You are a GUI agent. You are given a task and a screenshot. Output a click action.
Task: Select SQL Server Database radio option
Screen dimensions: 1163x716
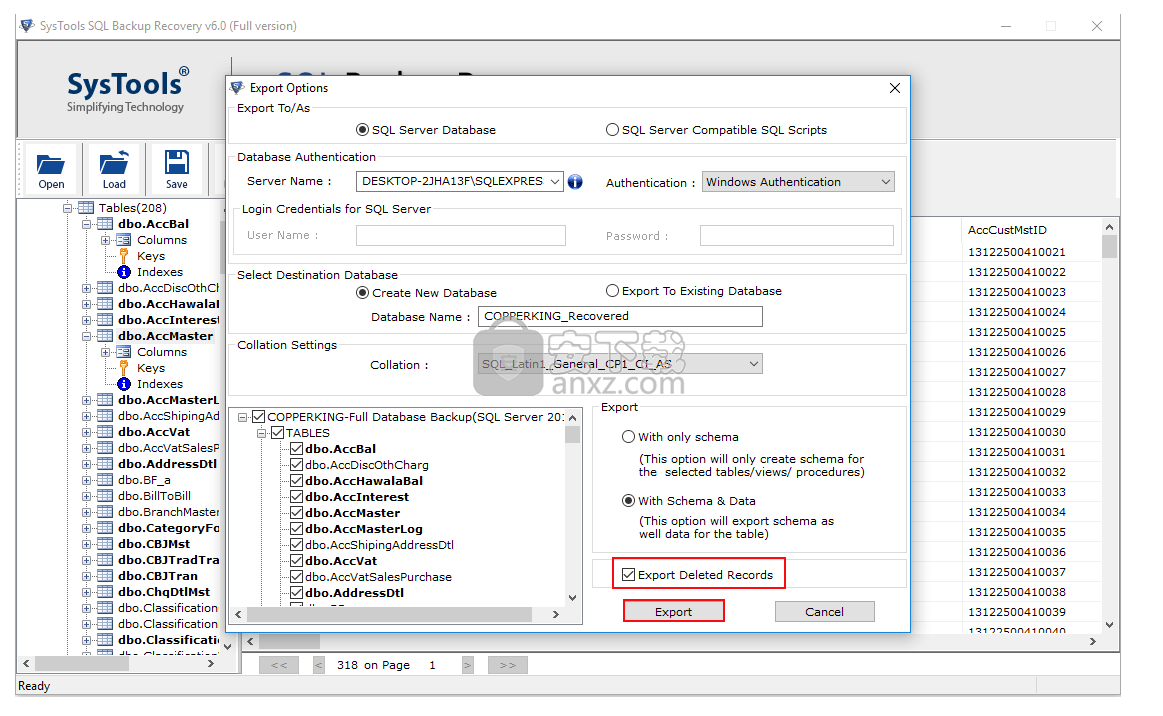pyautogui.click(x=362, y=130)
